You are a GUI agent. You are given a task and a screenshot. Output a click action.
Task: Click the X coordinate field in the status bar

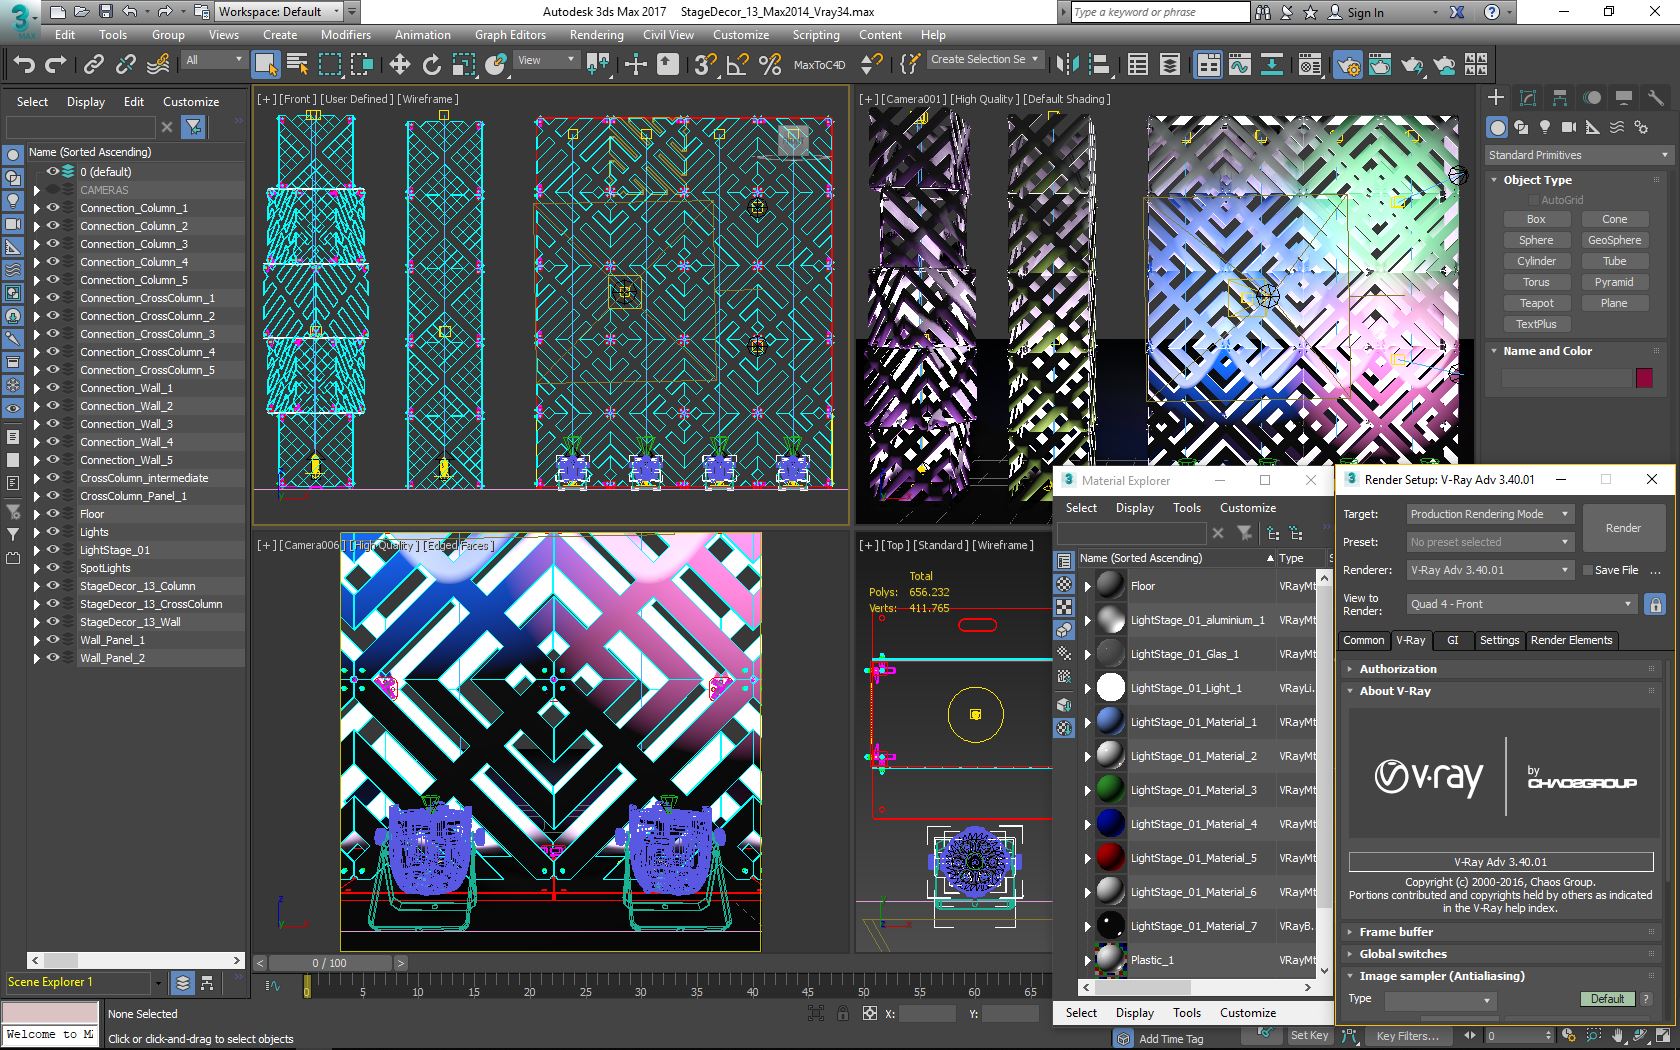[x=927, y=1014]
